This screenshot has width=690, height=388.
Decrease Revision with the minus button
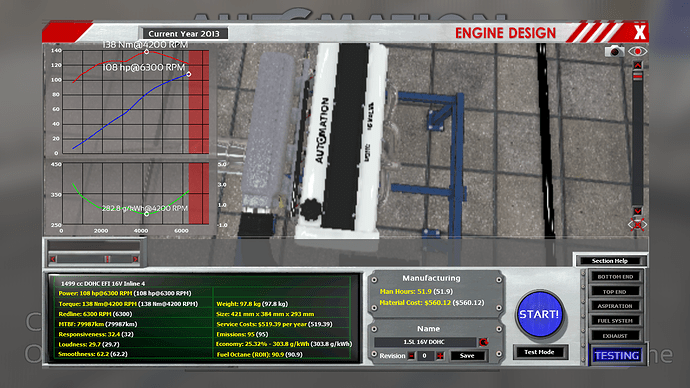[x=411, y=355]
